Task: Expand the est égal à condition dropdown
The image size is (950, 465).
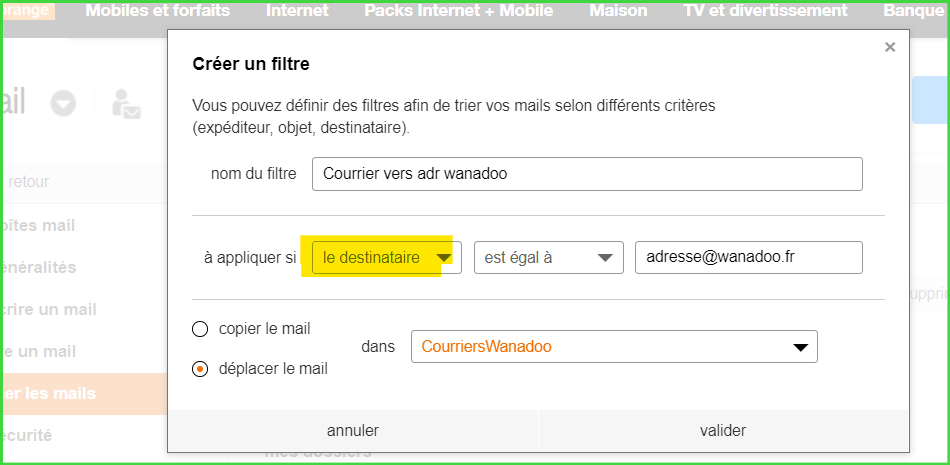Action: (548, 258)
